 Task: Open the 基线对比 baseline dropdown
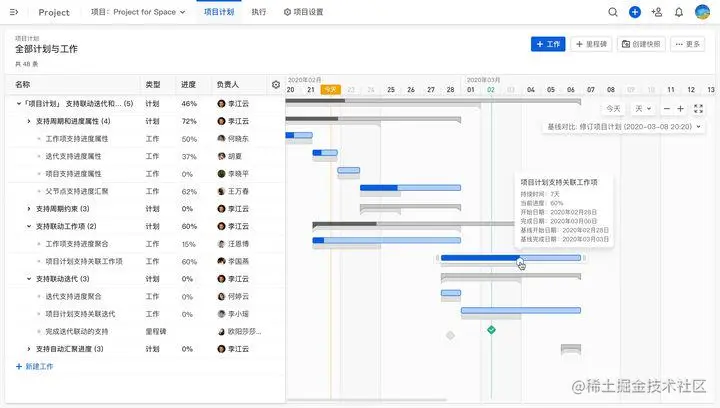pos(624,127)
